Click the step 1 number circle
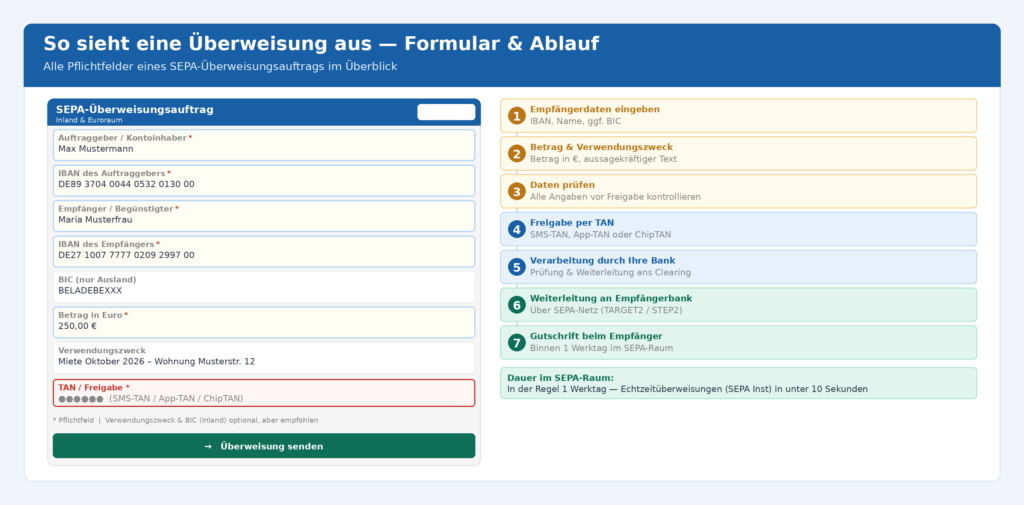1024x505 pixels. pyautogui.click(x=517, y=116)
